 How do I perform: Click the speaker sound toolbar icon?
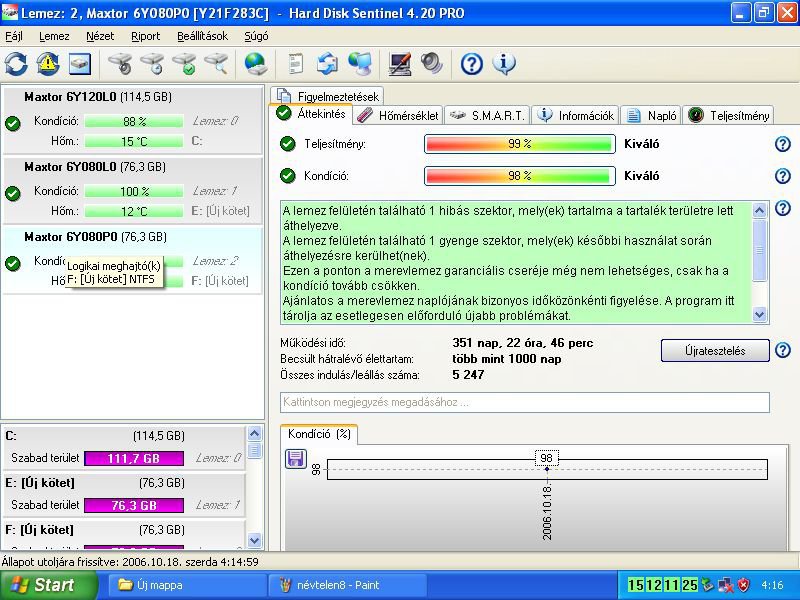pyautogui.click(x=432, y=64)
